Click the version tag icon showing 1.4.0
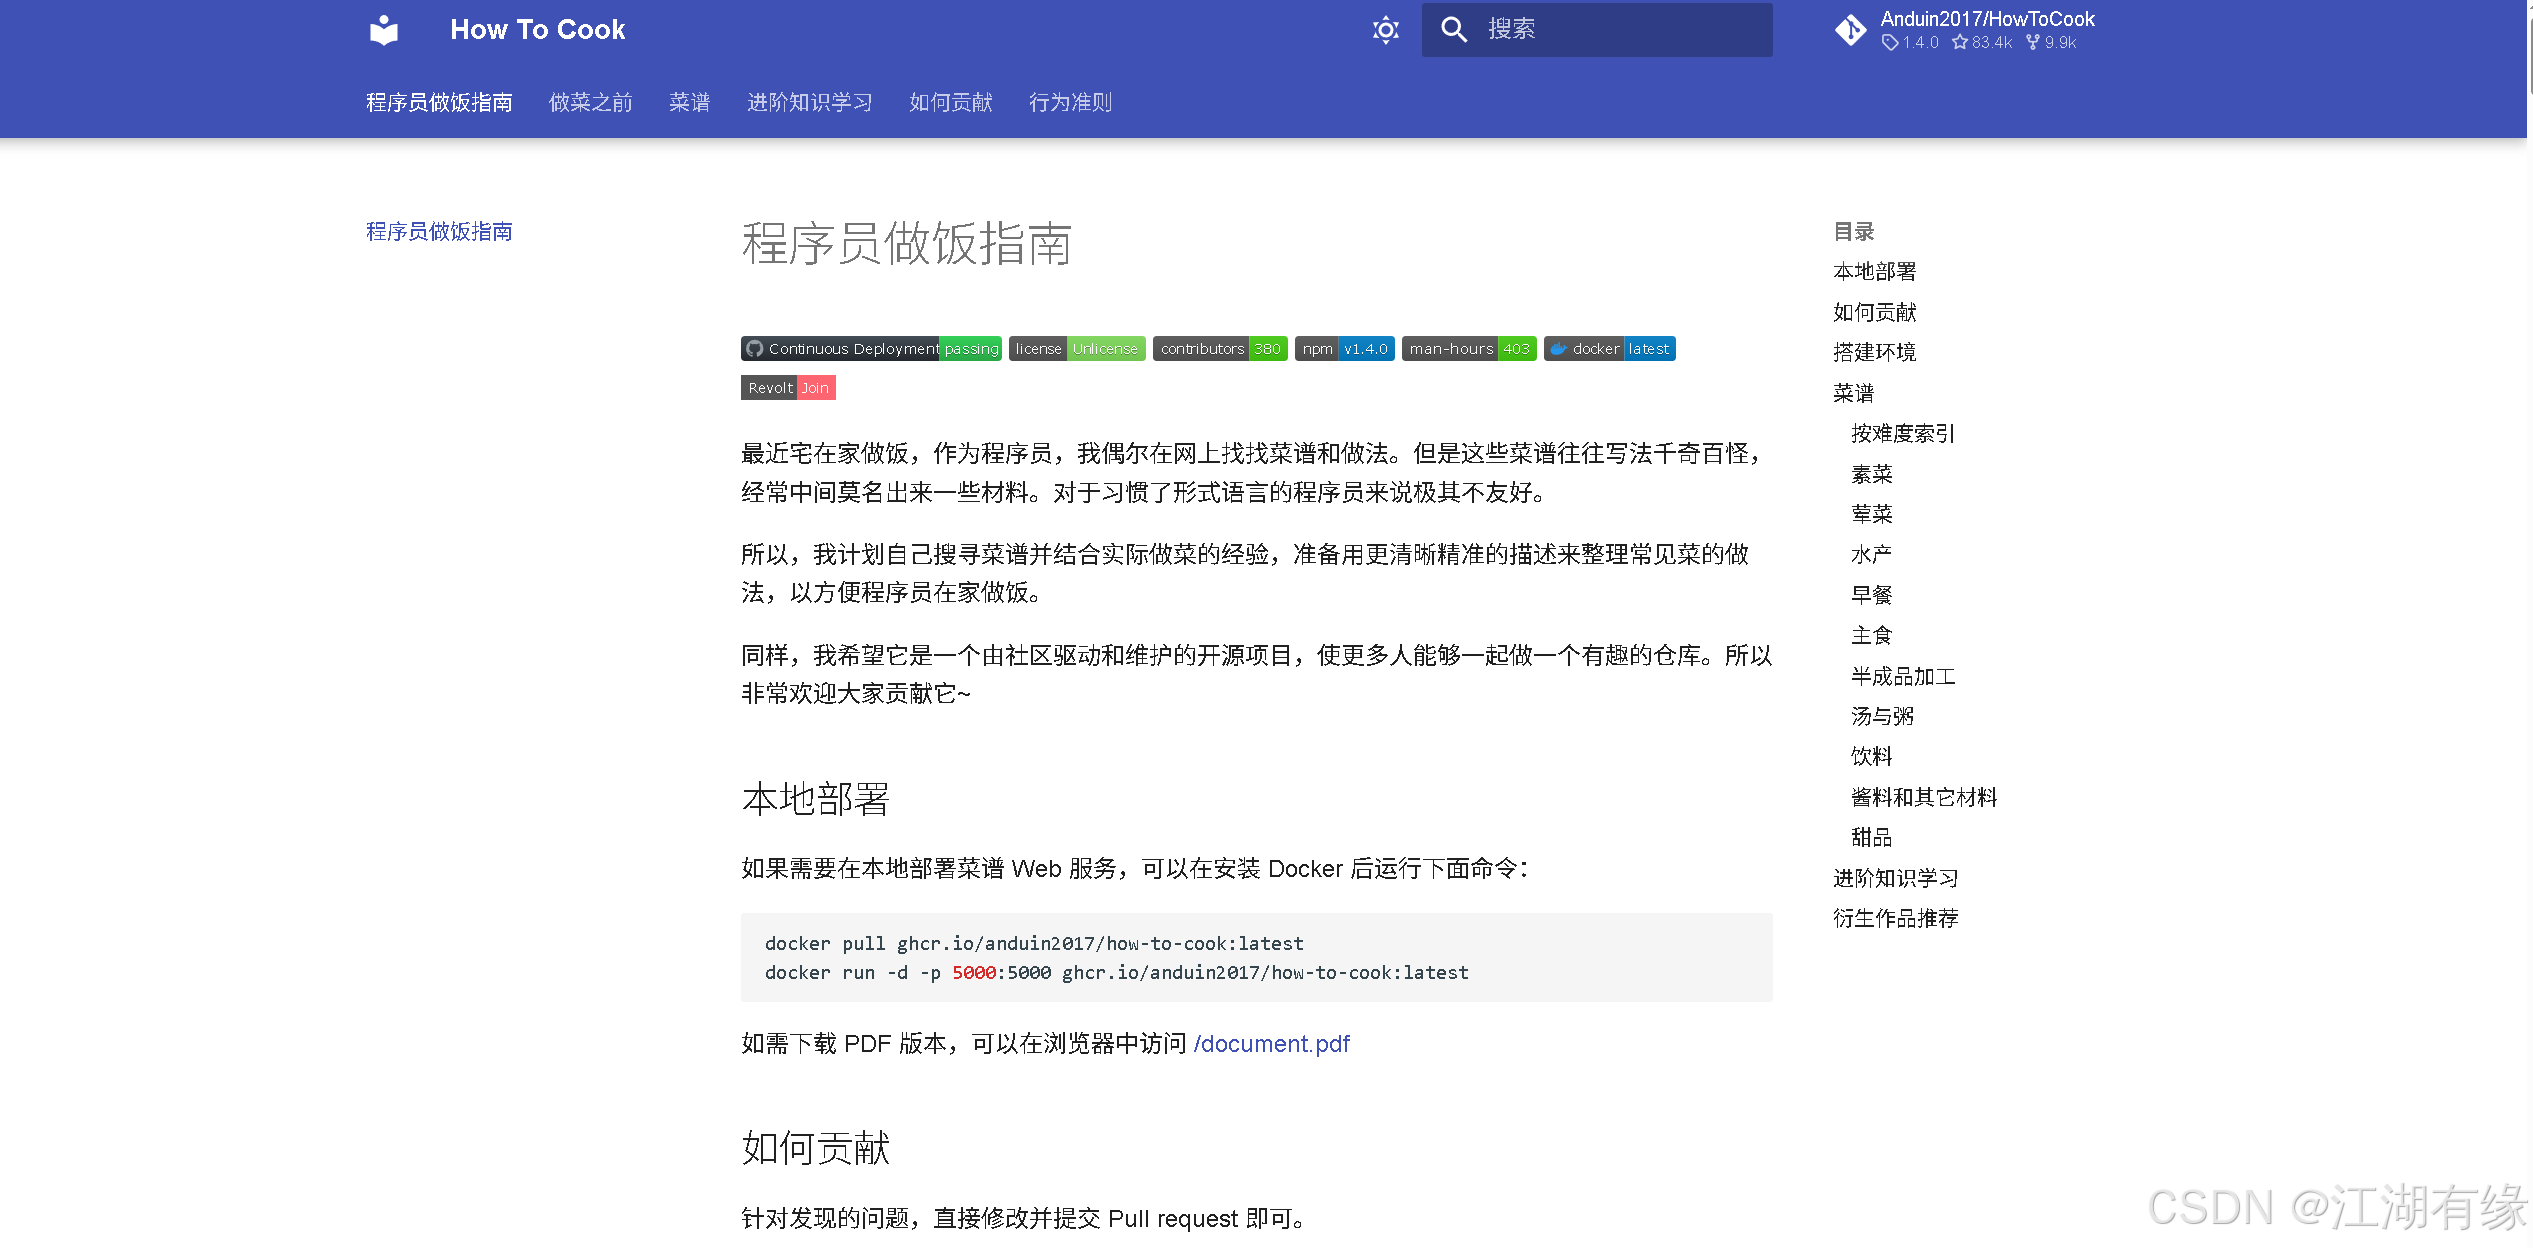The image size is (2533, 1248). tap(1889, 43)
